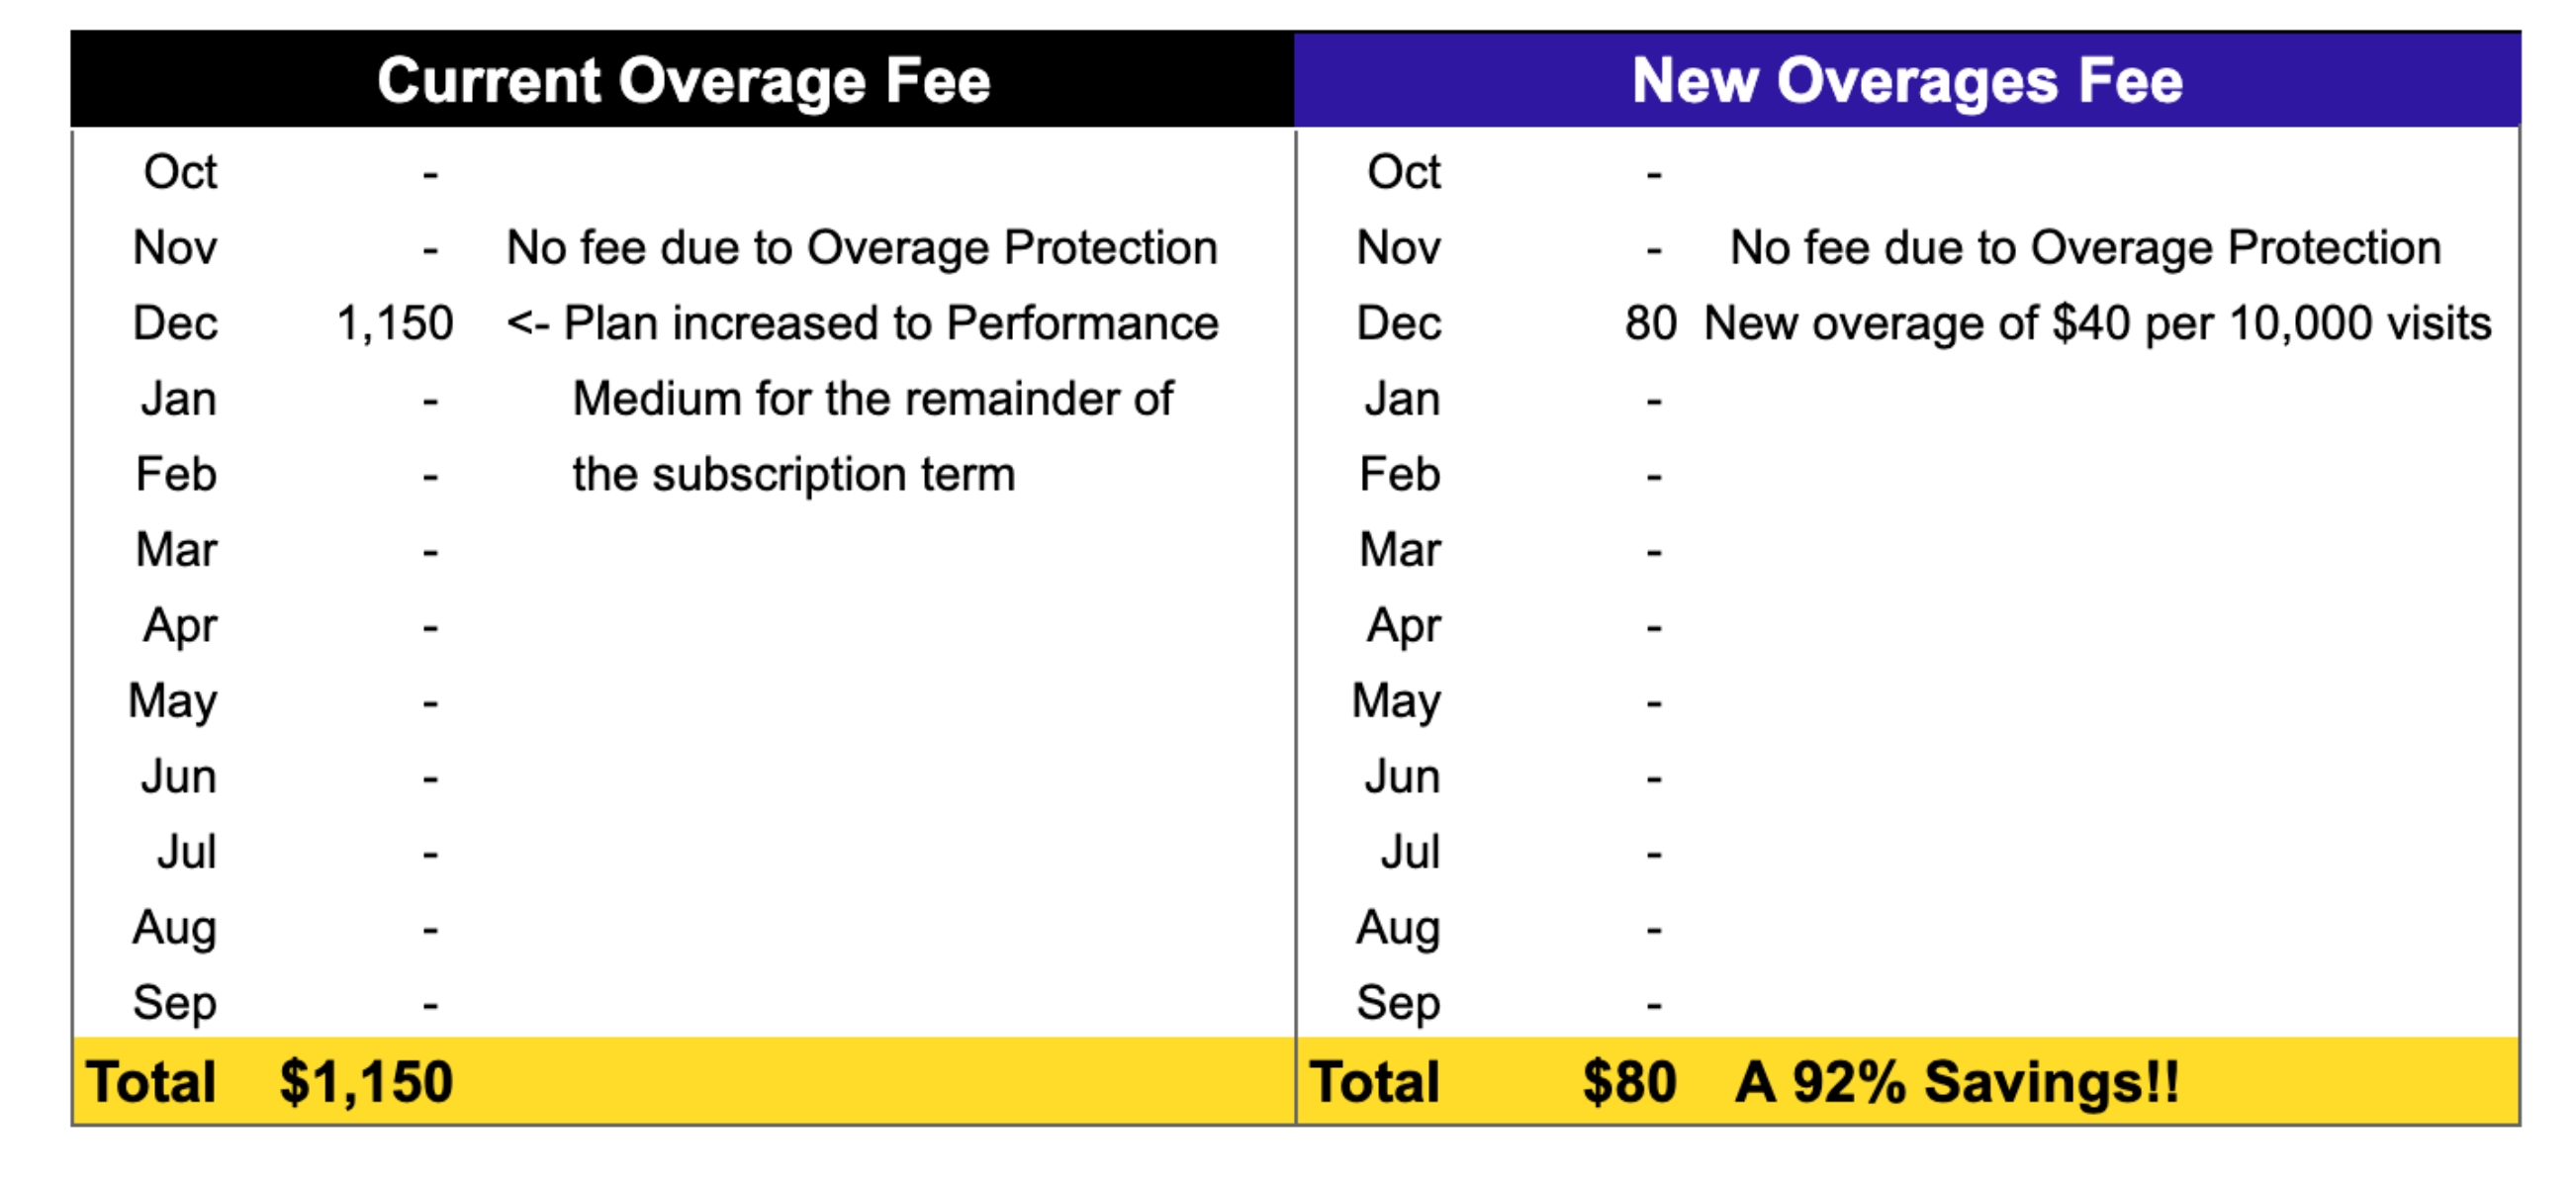Click Overage Protection note in current fee table
Viewport: 2576px width, 1181px height.
click(862, 247)
